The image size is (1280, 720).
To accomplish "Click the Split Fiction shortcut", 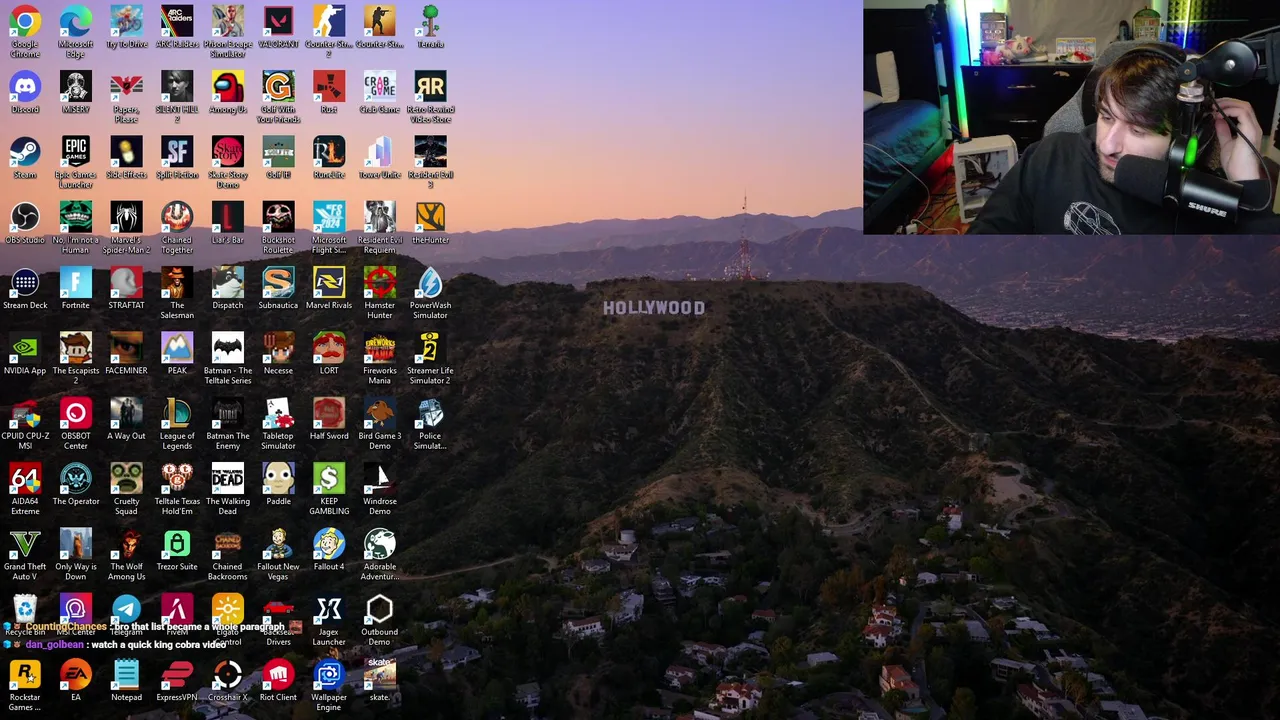I will point(177,152).
